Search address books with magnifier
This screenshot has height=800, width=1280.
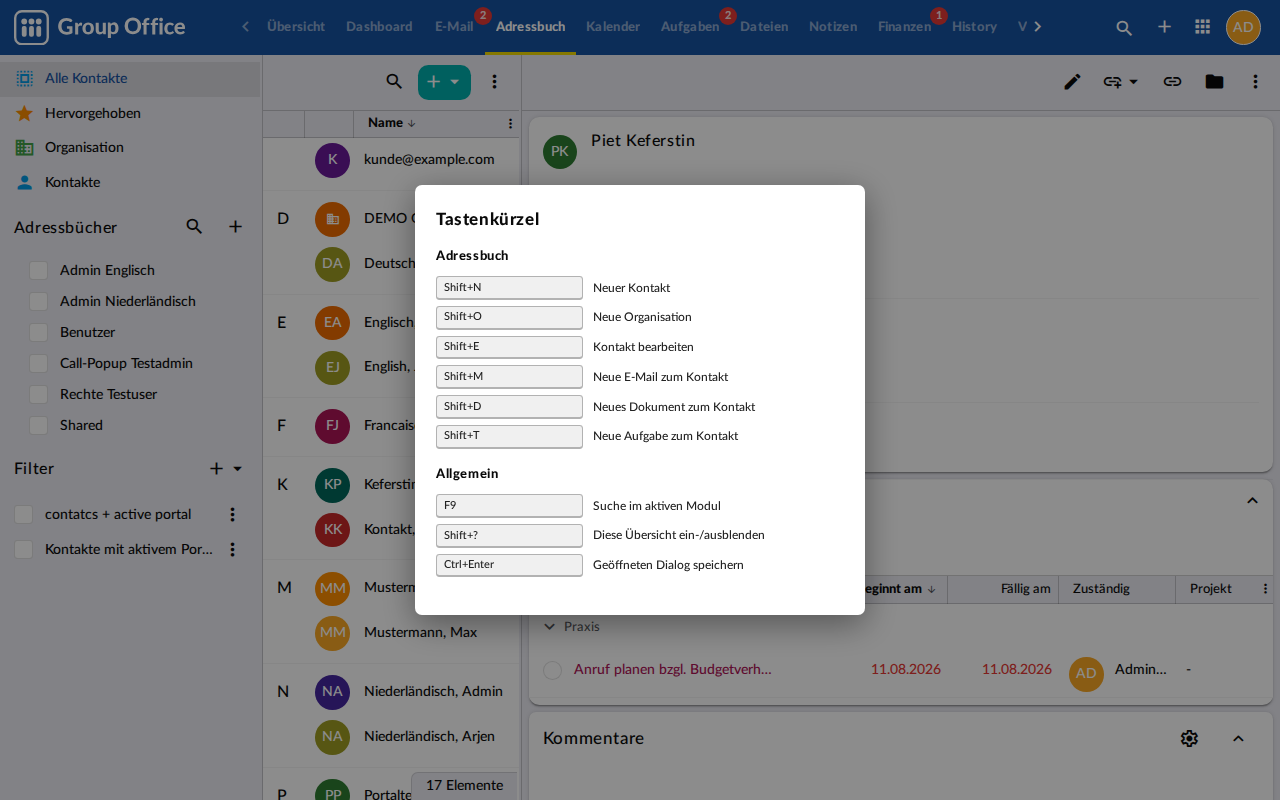click(x=194, y=227)
